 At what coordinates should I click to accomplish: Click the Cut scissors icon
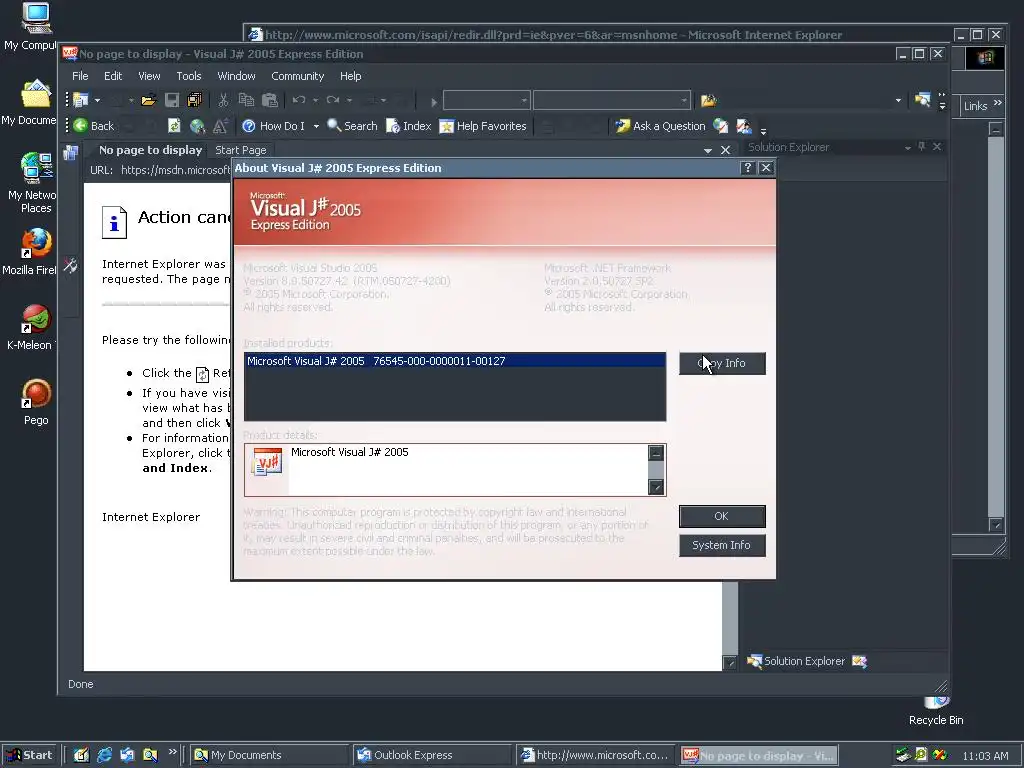click(223, 100)
